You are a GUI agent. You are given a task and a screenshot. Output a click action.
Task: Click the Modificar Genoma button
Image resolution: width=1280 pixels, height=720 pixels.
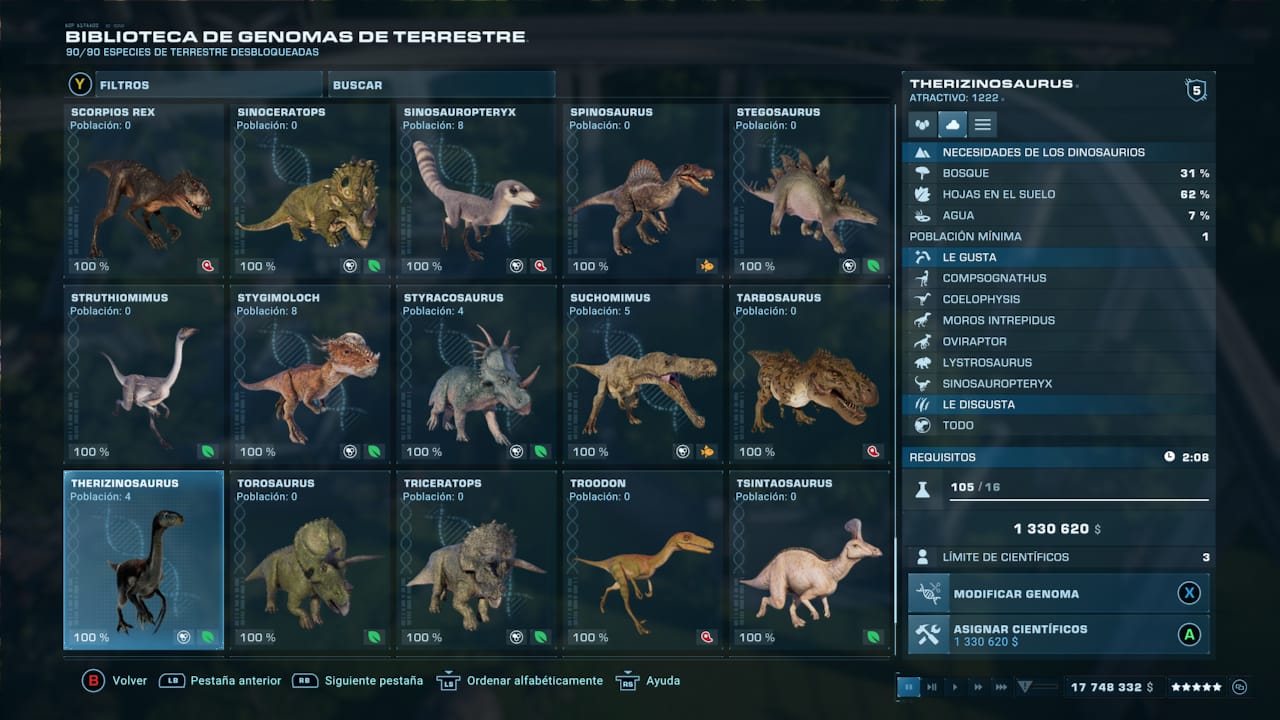[1059, 593]
